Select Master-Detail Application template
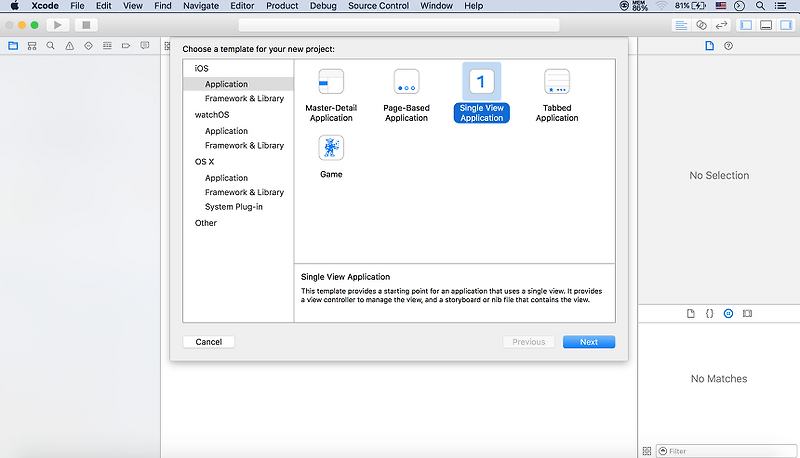800x458 pixels. [331, 95]
